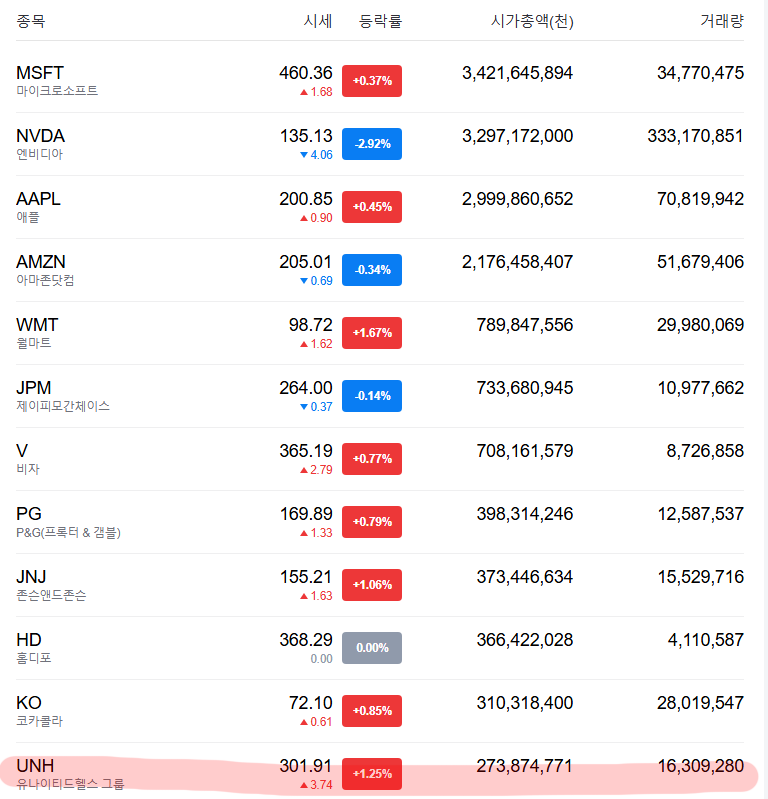This screenshot has height=799, width=768.
Task: Click the Korean name 코카콜라
Action: pos(35,721)
